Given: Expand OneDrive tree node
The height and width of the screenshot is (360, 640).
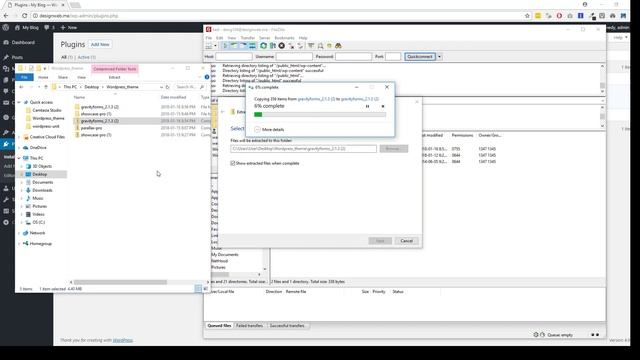Looking at the screenshot, I should (19, 148).
